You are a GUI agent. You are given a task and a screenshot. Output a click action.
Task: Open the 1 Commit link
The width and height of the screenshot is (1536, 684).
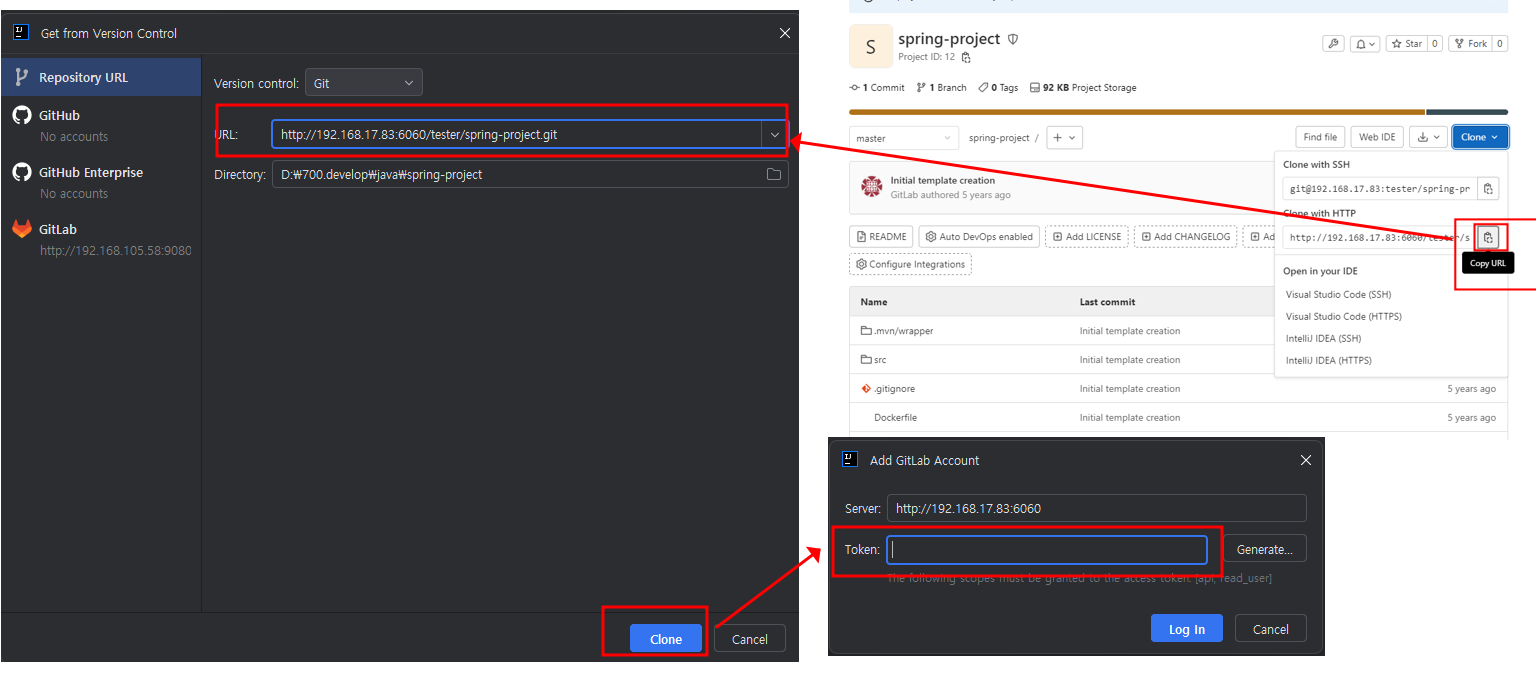click(x=877, y=88)
